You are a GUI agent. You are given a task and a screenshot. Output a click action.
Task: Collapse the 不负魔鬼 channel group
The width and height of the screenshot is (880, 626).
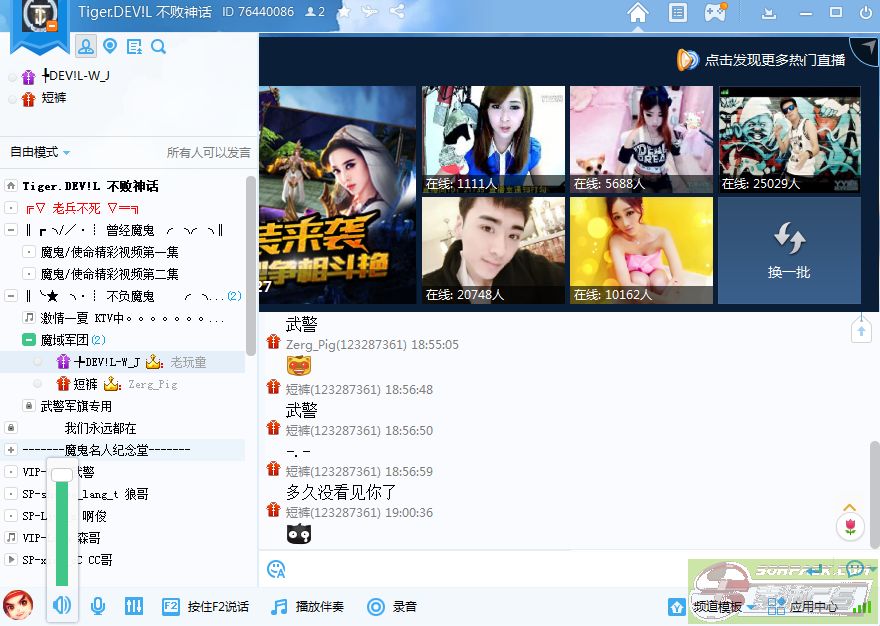tap(10, 296)
